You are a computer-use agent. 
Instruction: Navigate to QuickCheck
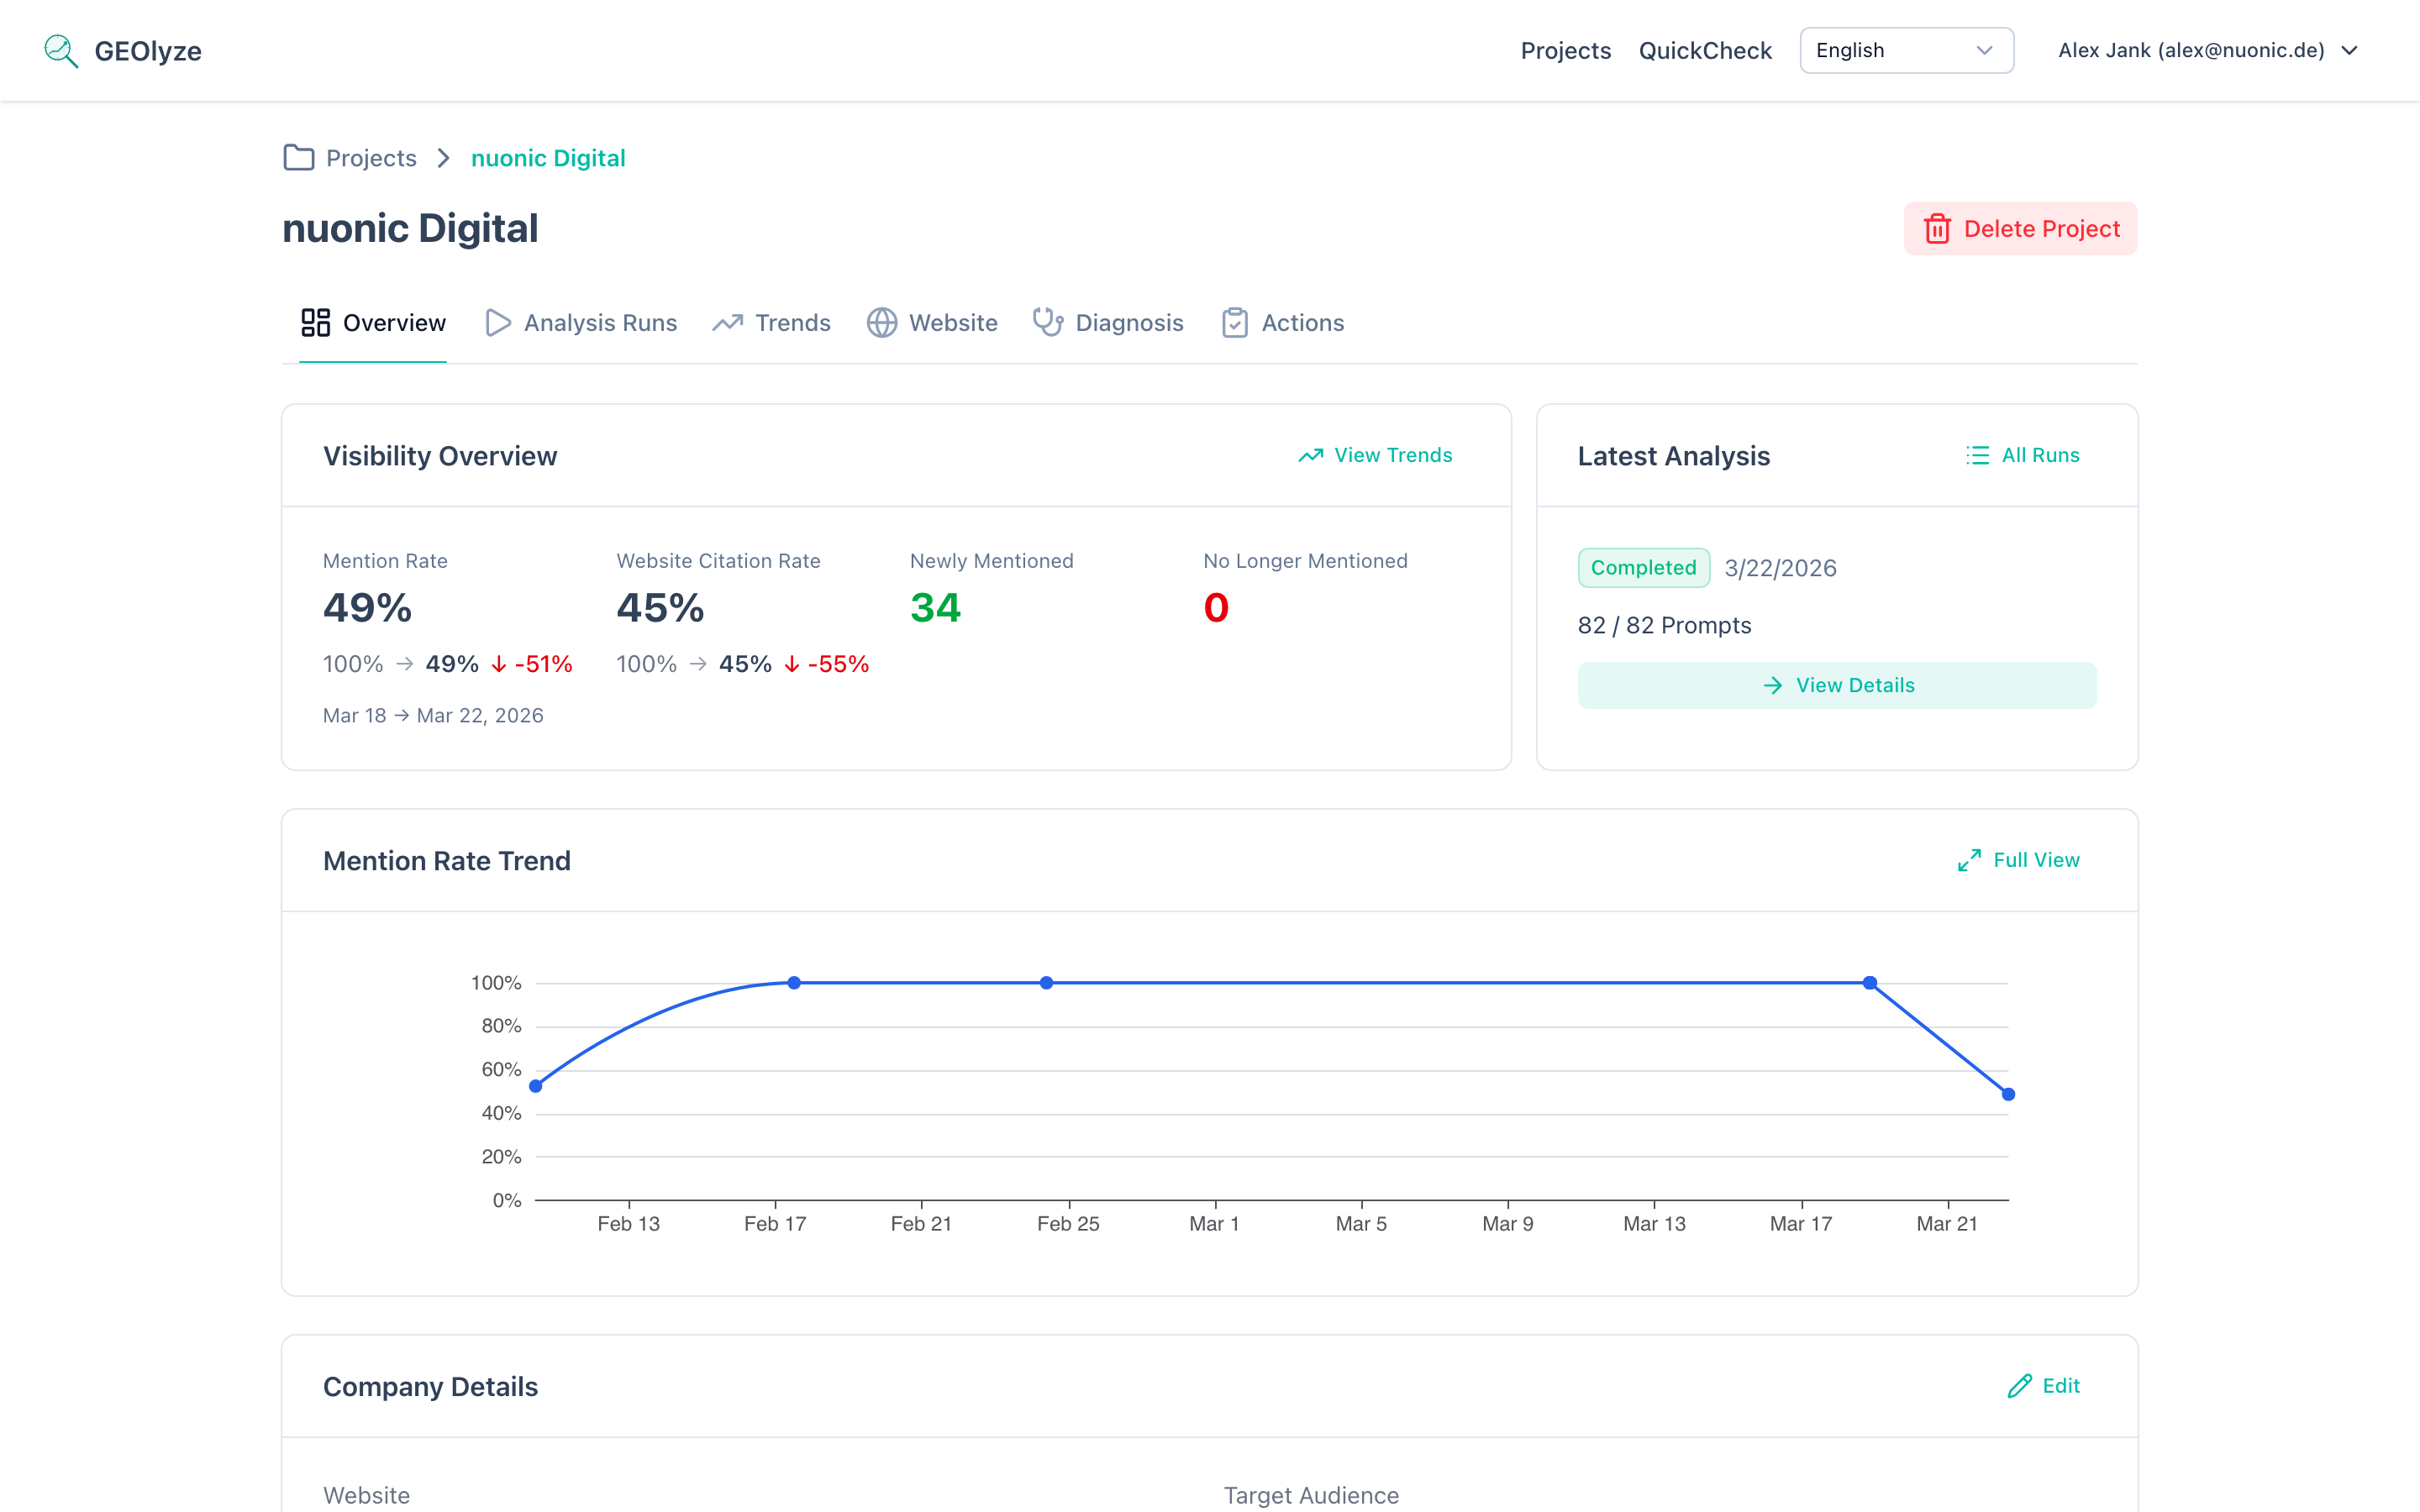coord(1704,50)
